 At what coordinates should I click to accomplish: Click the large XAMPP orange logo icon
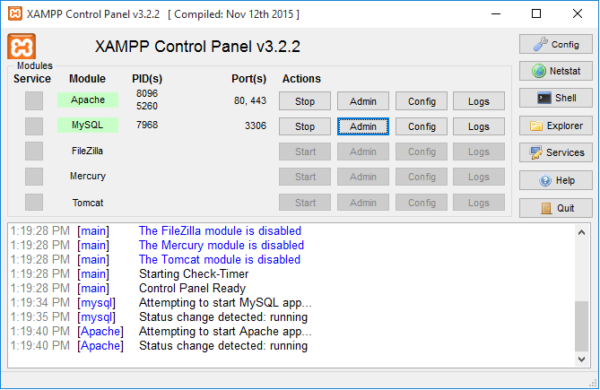(21, 47)
